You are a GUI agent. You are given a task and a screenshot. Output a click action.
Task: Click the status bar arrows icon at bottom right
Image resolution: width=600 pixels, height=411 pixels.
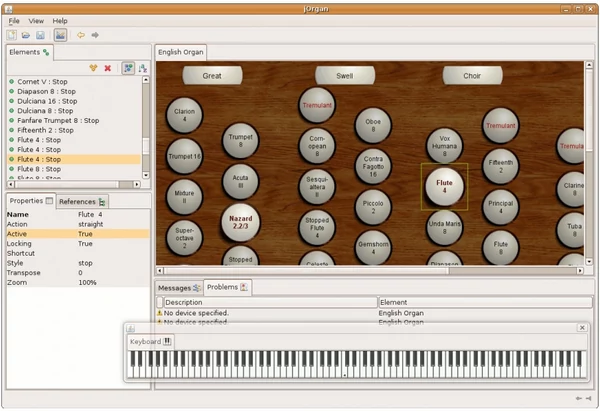click(x=583, y=398)
